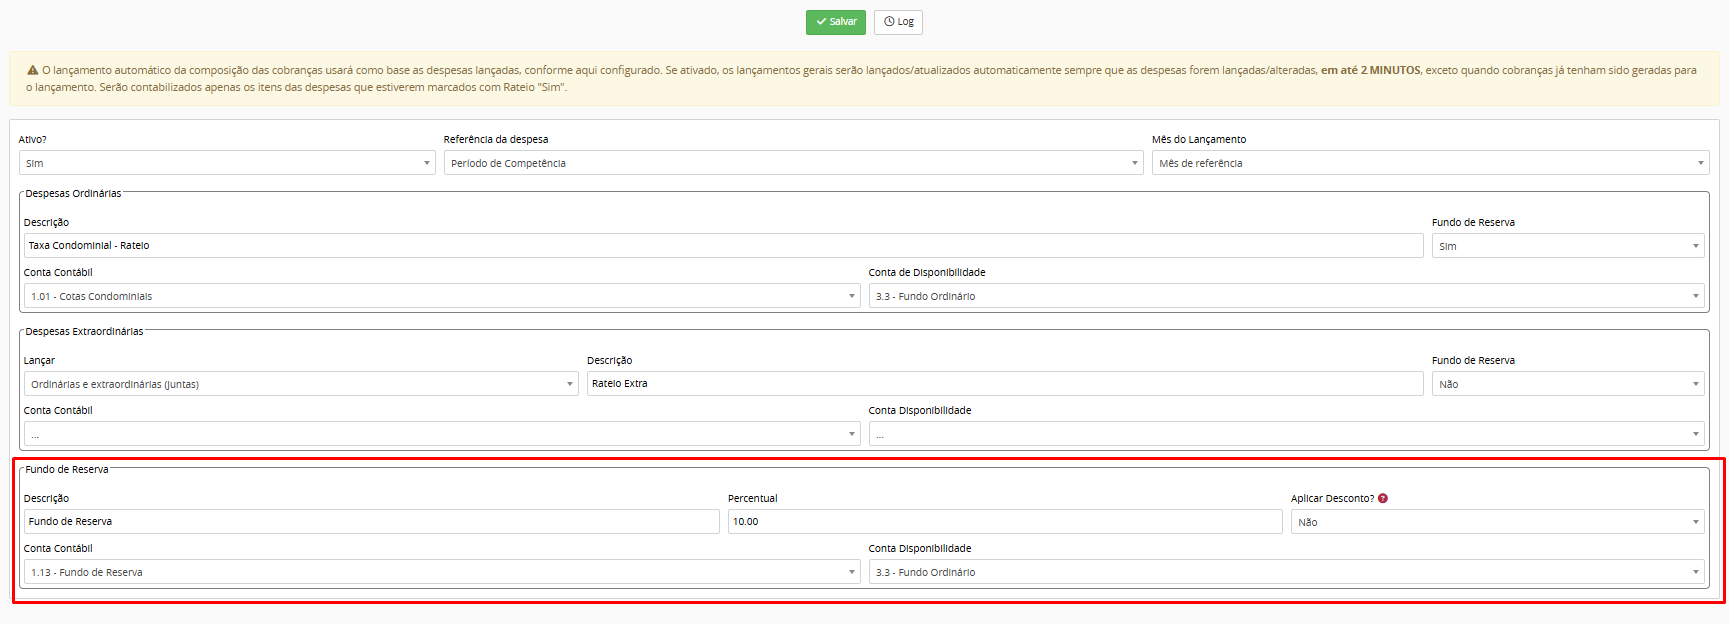Open the Lançar dropdown in Extraordinárias
Viewport: 1729px width, 624px height.
(300, 384)
